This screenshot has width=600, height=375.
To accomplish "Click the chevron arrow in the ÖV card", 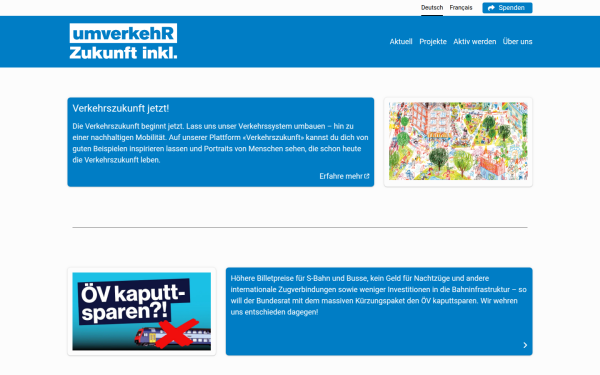I will [525, 345].
